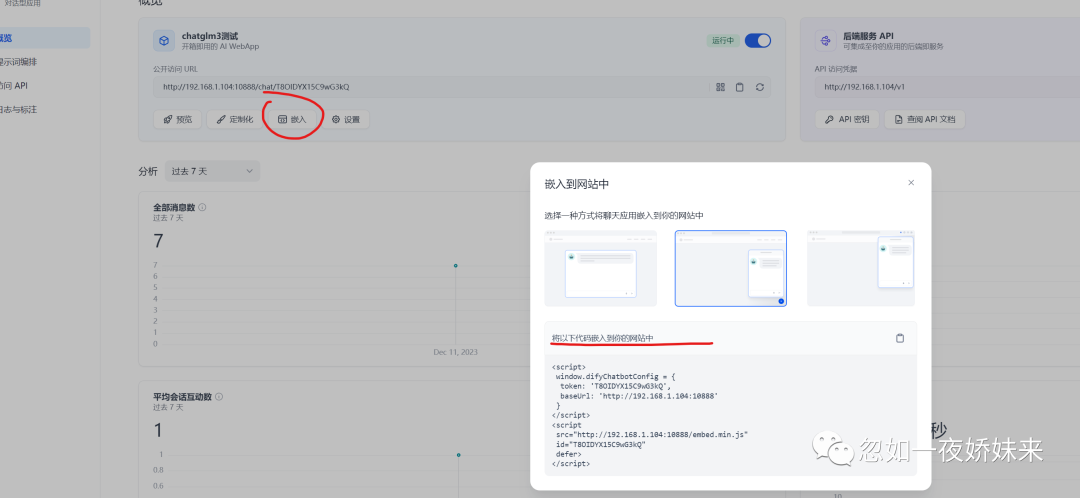Open the 过去 7 天 time range dropdown
Screen dimensions: 1080x498
pos(212,171)
